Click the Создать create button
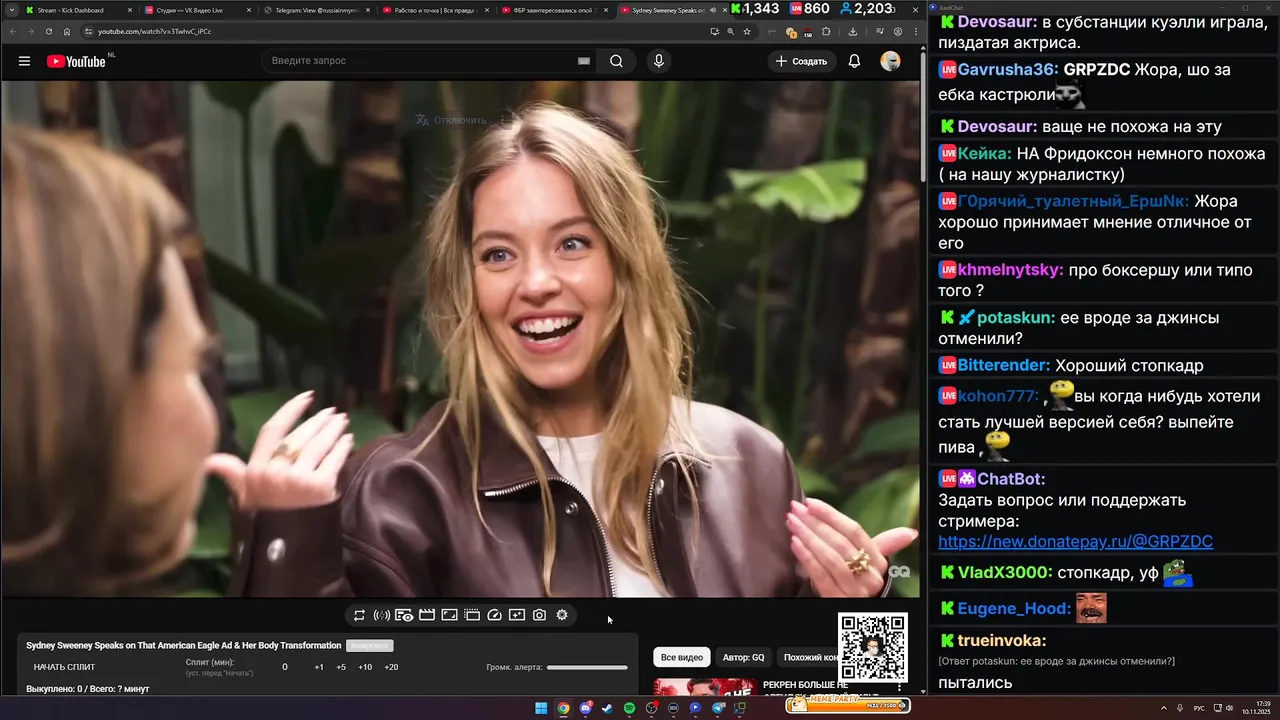 pyautogui.click(x=801, y=61)
